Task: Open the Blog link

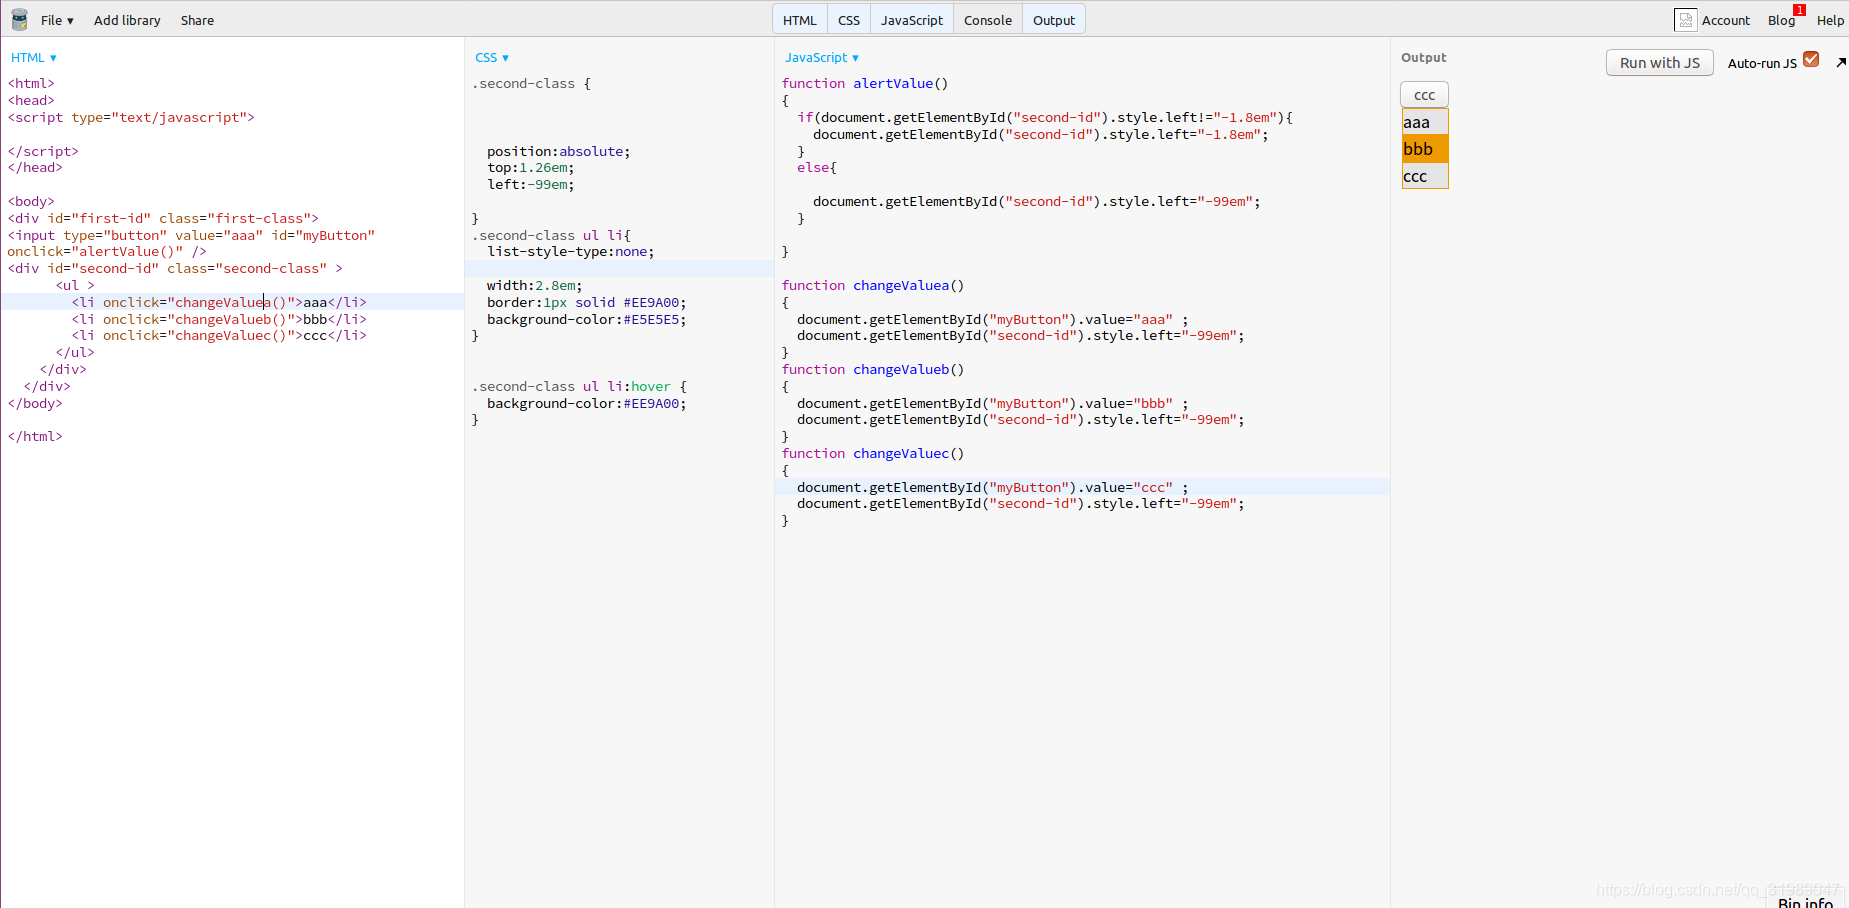Action: coord(1781,20)
